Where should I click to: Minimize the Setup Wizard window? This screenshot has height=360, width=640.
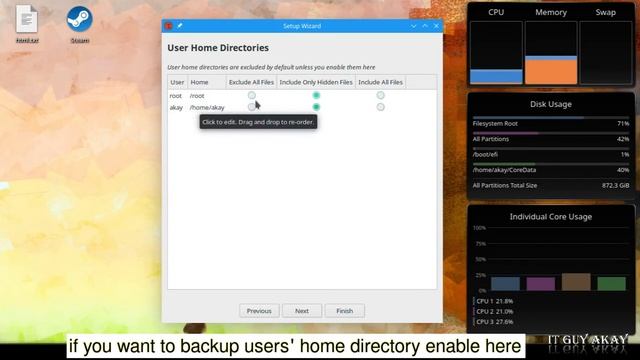pyautogui.click(x=413, y=26)
